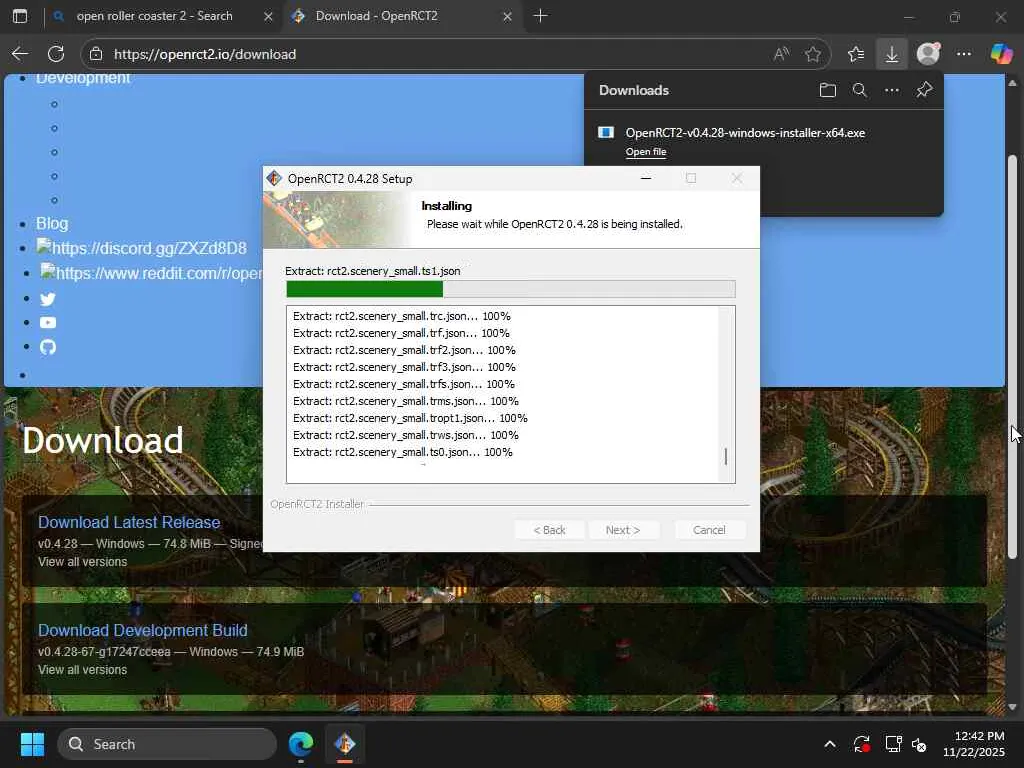Launch the Copilot sidebar icon
The image size is (1024, 768).
coord(1001,54)
